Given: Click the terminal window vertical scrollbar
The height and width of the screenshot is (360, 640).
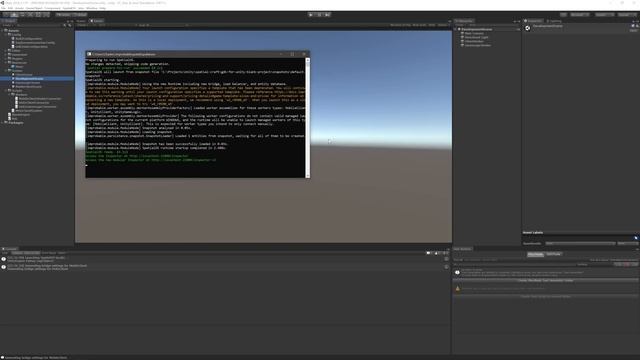Looking at the screenshot, I should [308, 118].
